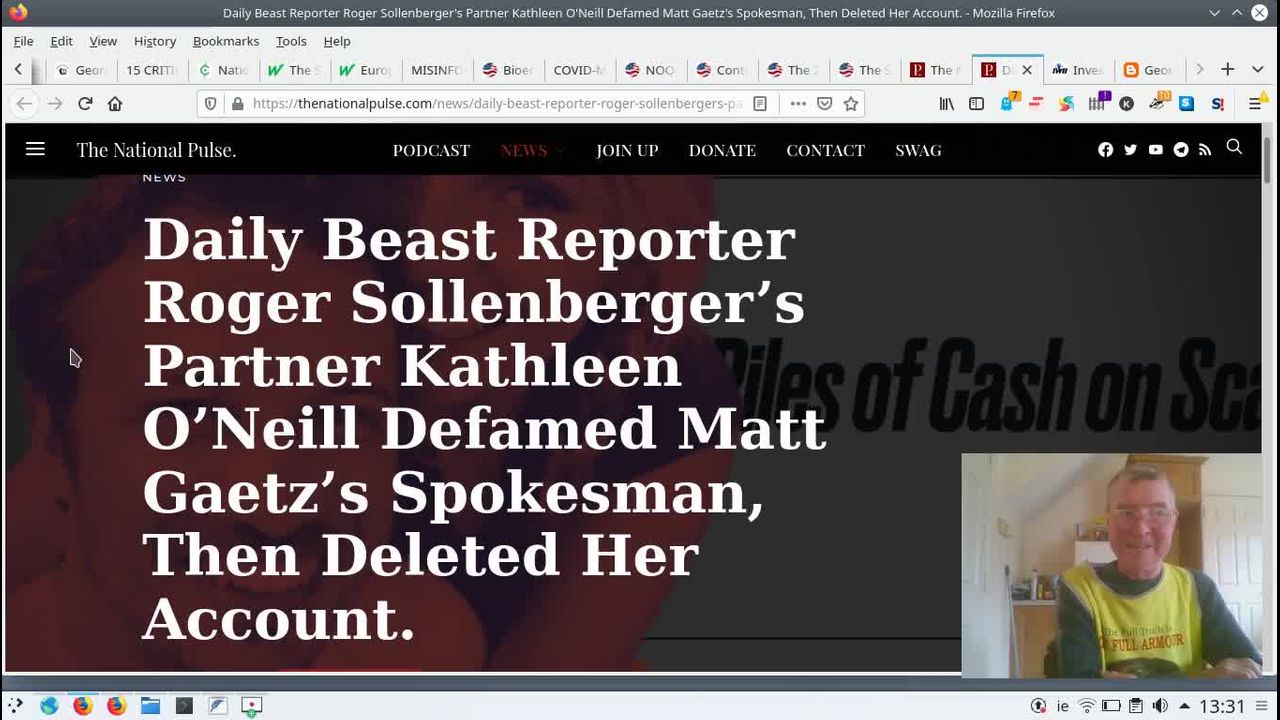The height and width of the screenshot is (720, 1280).
Task: Bookmark this page with star icon
Action: pos(851,104)
